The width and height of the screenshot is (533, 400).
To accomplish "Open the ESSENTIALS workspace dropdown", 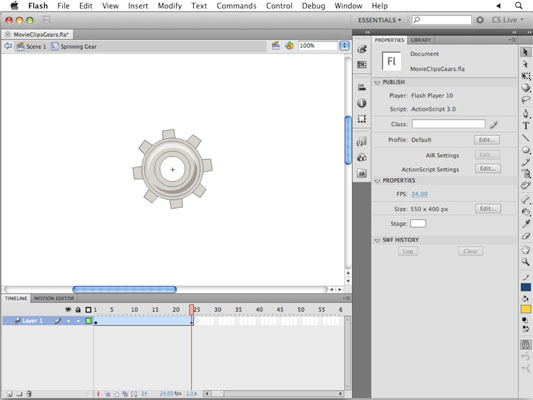I will (x=379, y=20).
